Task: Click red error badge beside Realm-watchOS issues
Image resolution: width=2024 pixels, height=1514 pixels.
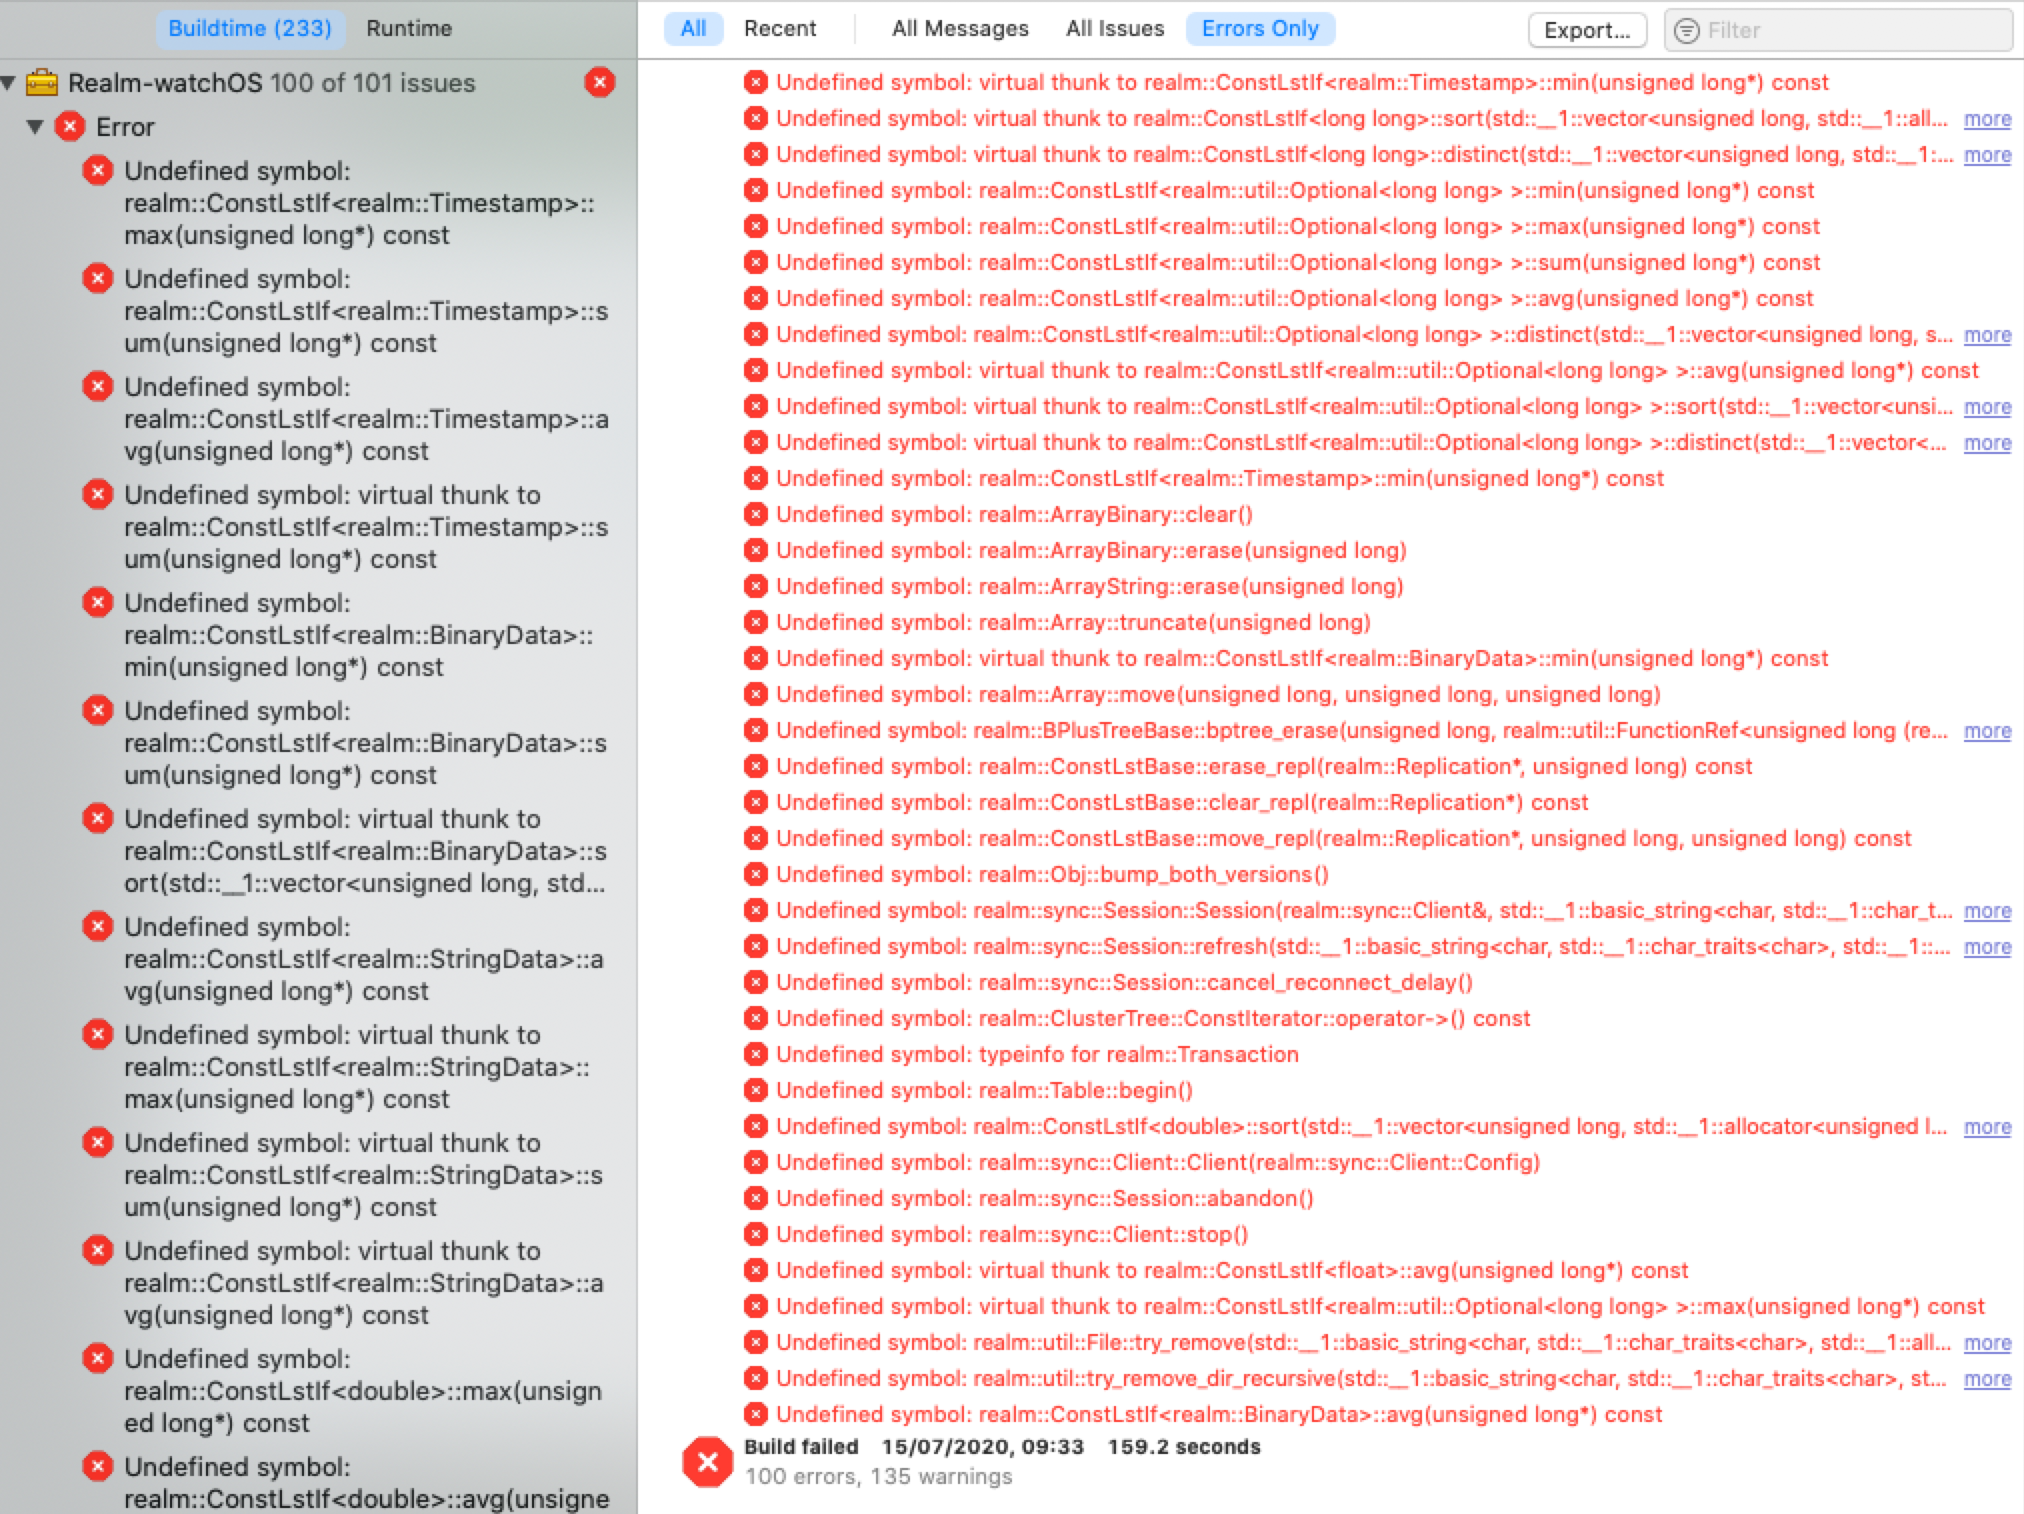Action: point(599,83)
